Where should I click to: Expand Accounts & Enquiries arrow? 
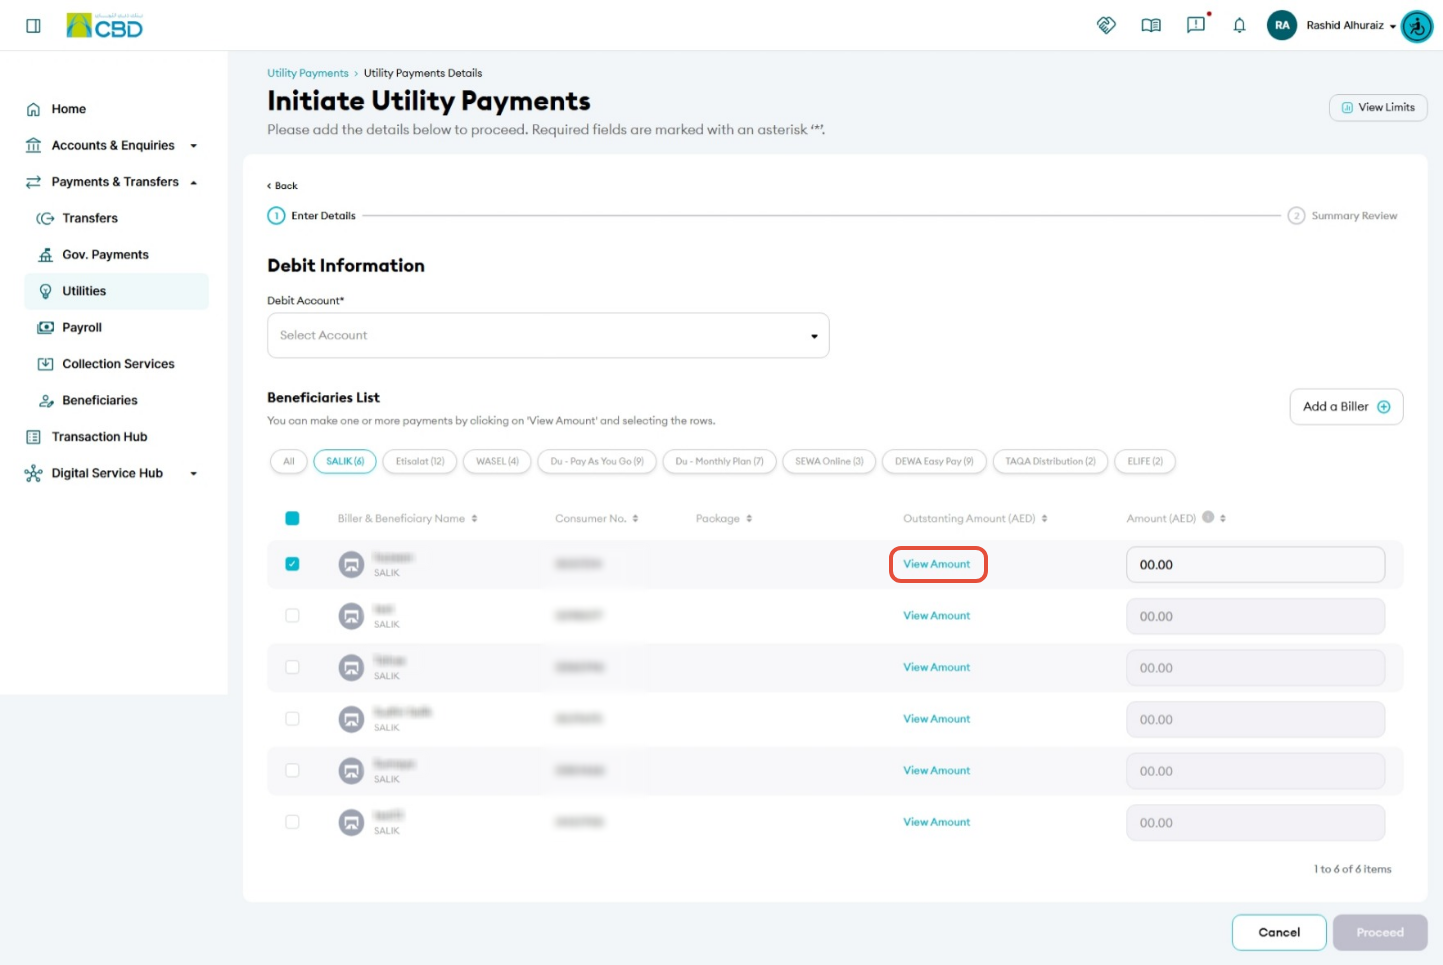click(x=194, y=146)
